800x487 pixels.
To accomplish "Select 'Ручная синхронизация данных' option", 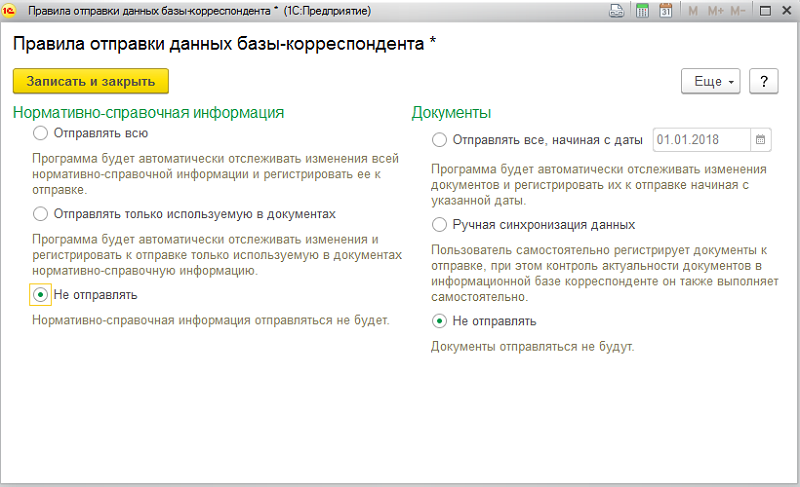I will 439,224.
